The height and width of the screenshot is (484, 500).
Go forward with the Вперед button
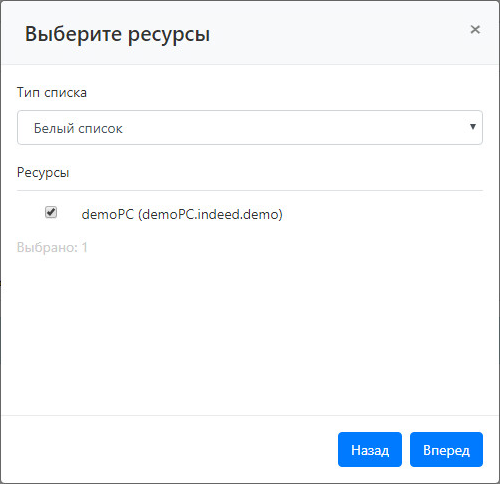[446, 450]
